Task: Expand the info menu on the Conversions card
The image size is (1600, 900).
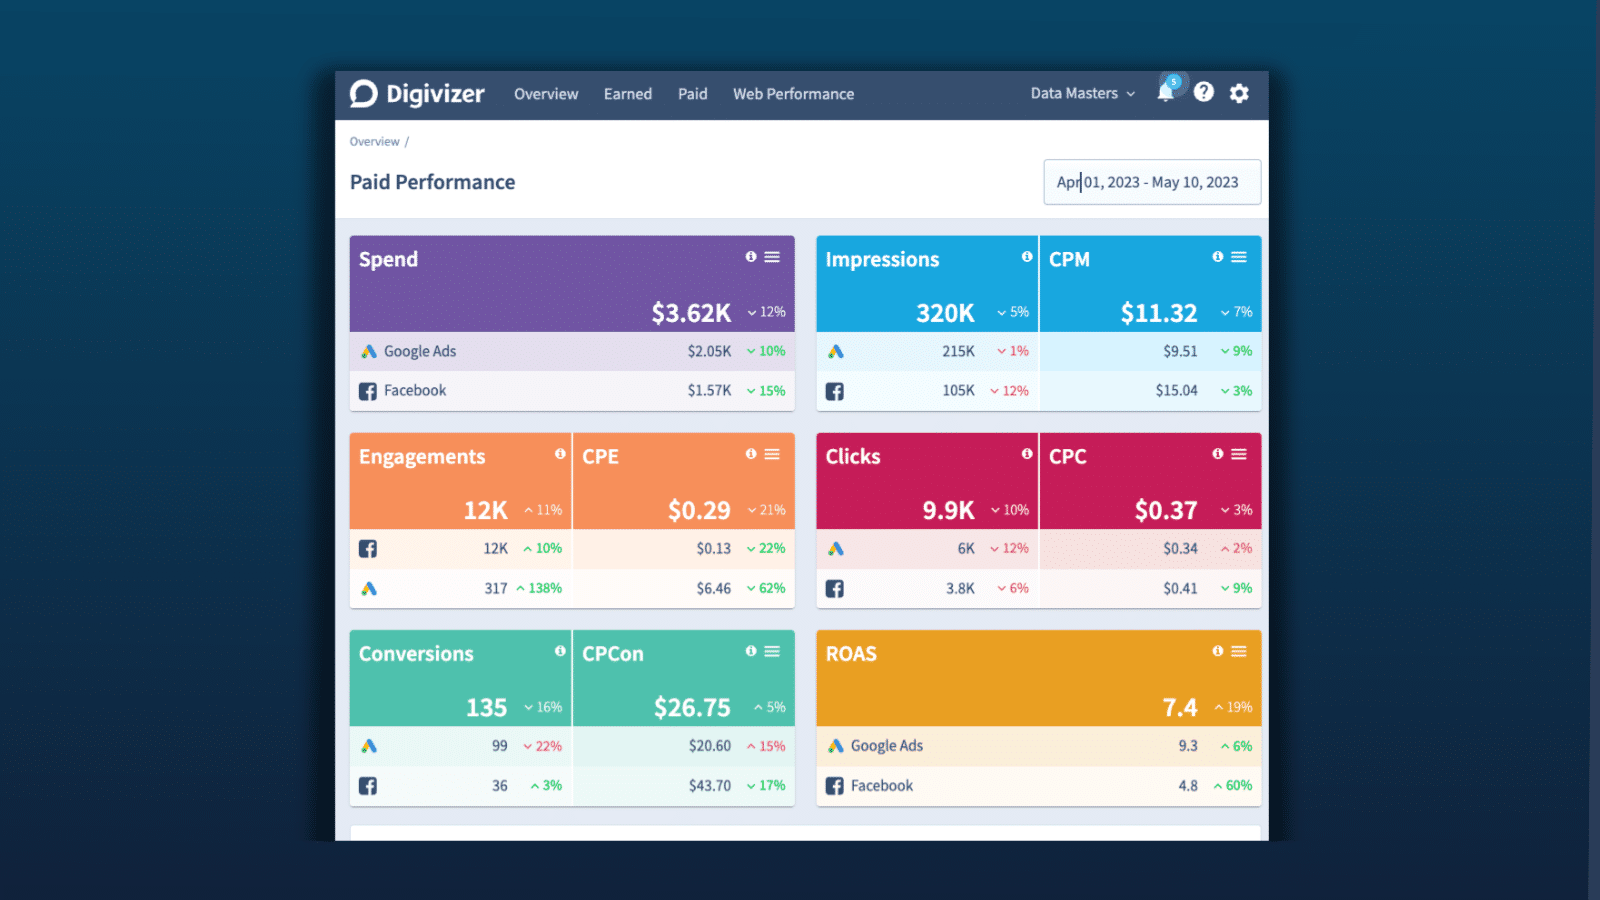Action: point(560,651)
